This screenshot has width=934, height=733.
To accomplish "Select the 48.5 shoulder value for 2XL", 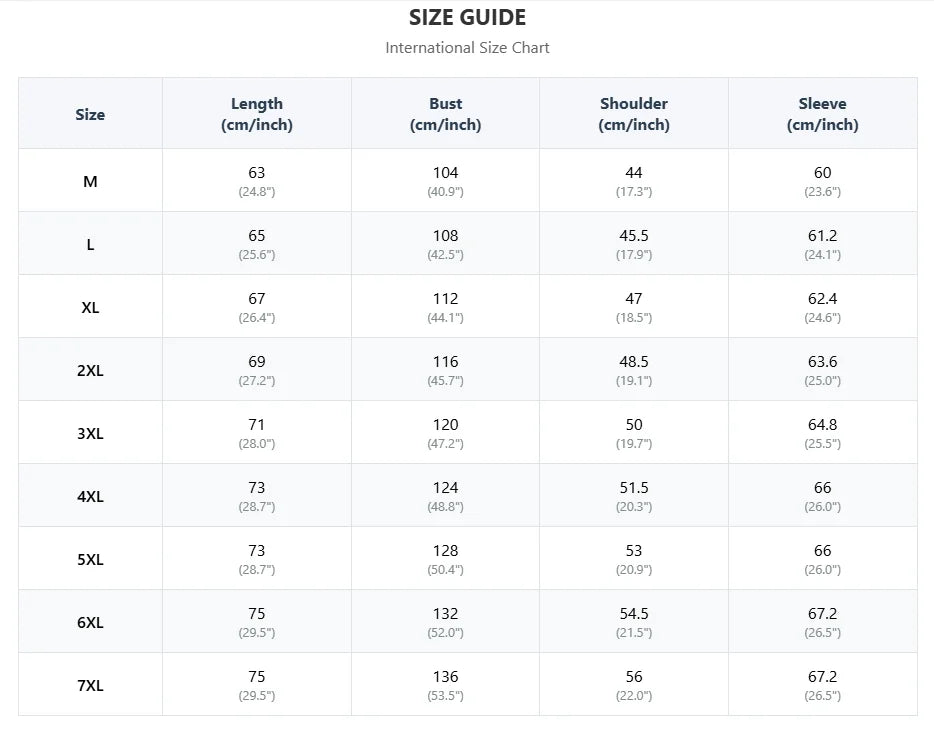I will 634,362.
